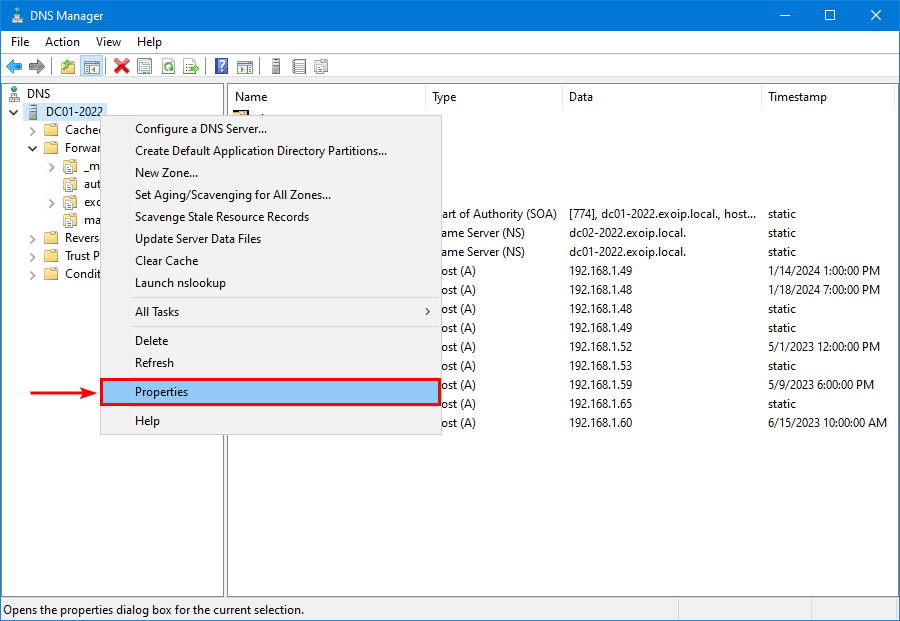Image resolution: width=900 pixels, height=621 pixels.
Task: Select Properties from the context menu
Action: (270, 392)
